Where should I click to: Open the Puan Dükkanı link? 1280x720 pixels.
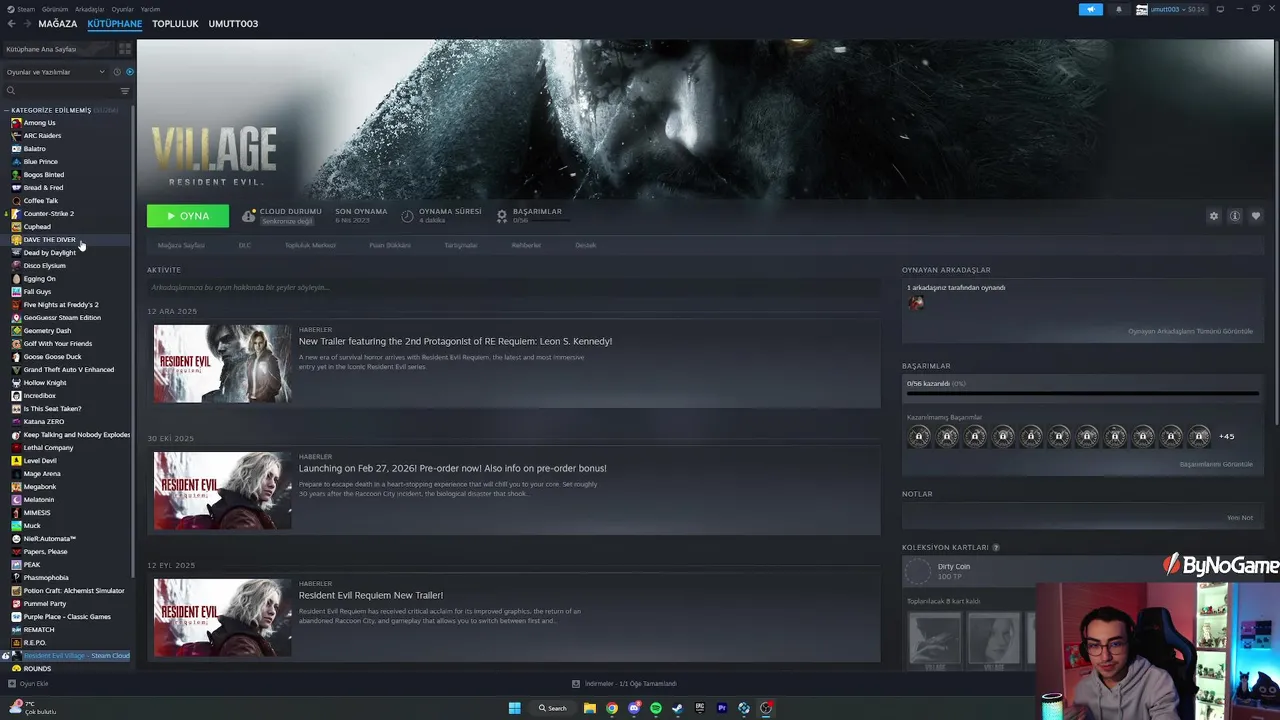(390, 245)
